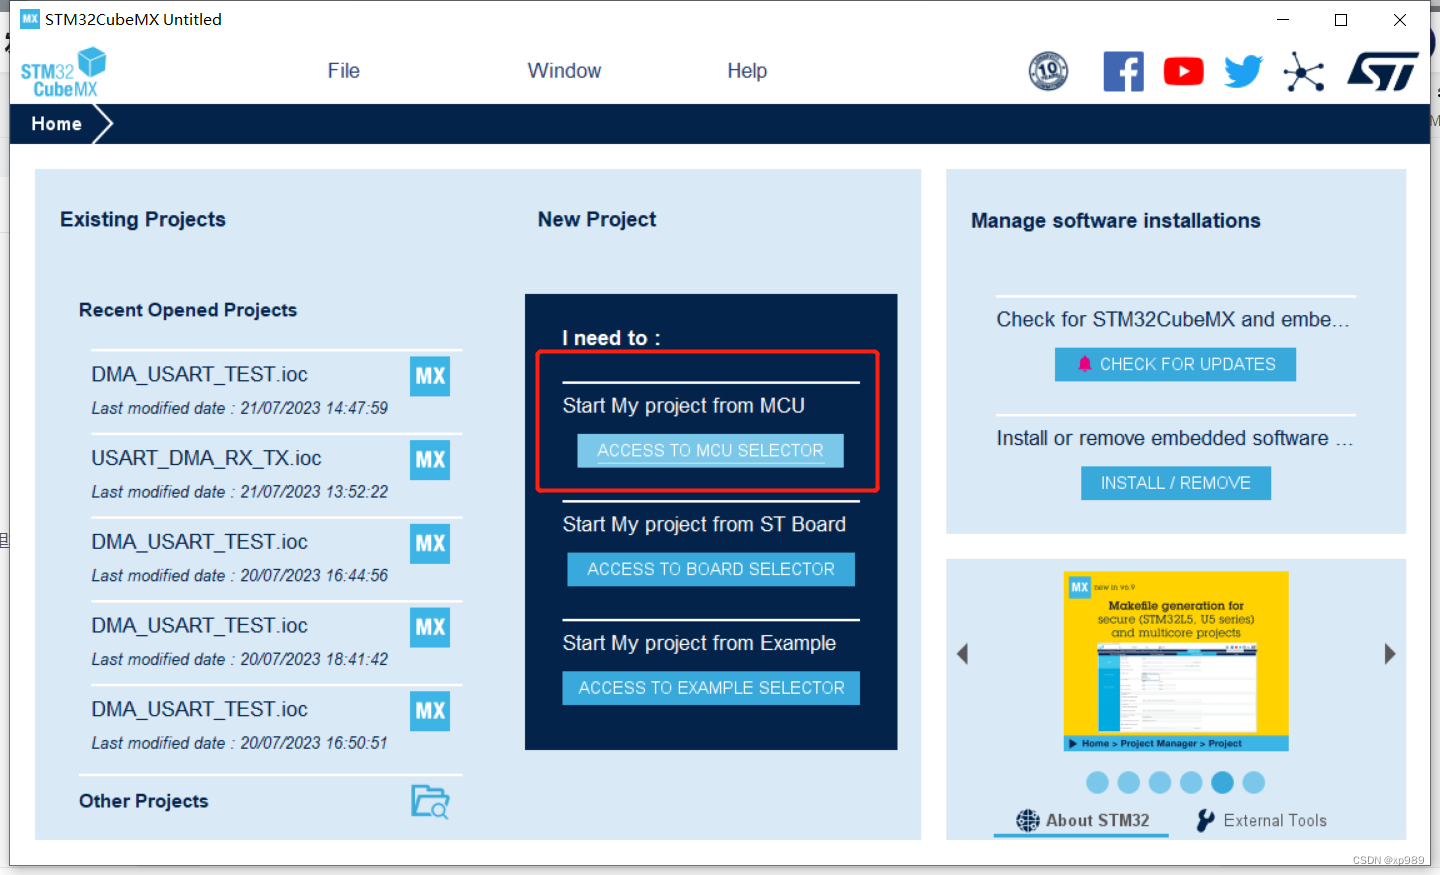Click 'Start My project from Example' text

click(699, 643)
